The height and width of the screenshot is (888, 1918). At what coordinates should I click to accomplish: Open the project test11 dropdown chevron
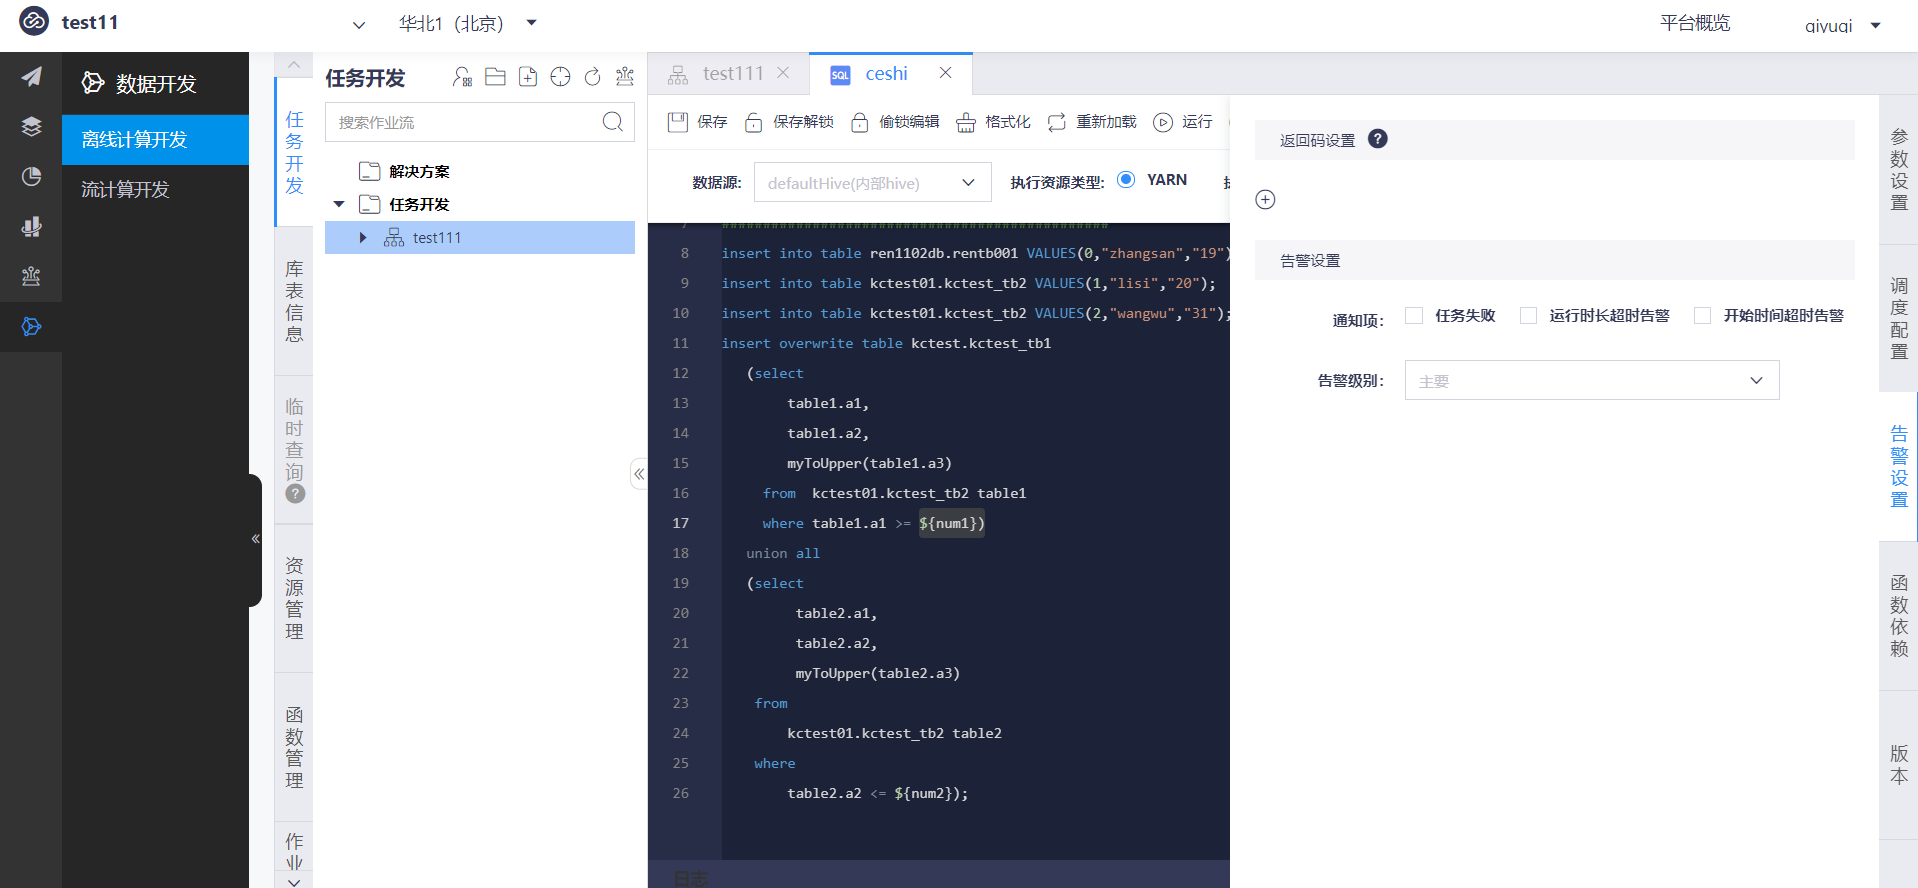click(x=359, y=25)
